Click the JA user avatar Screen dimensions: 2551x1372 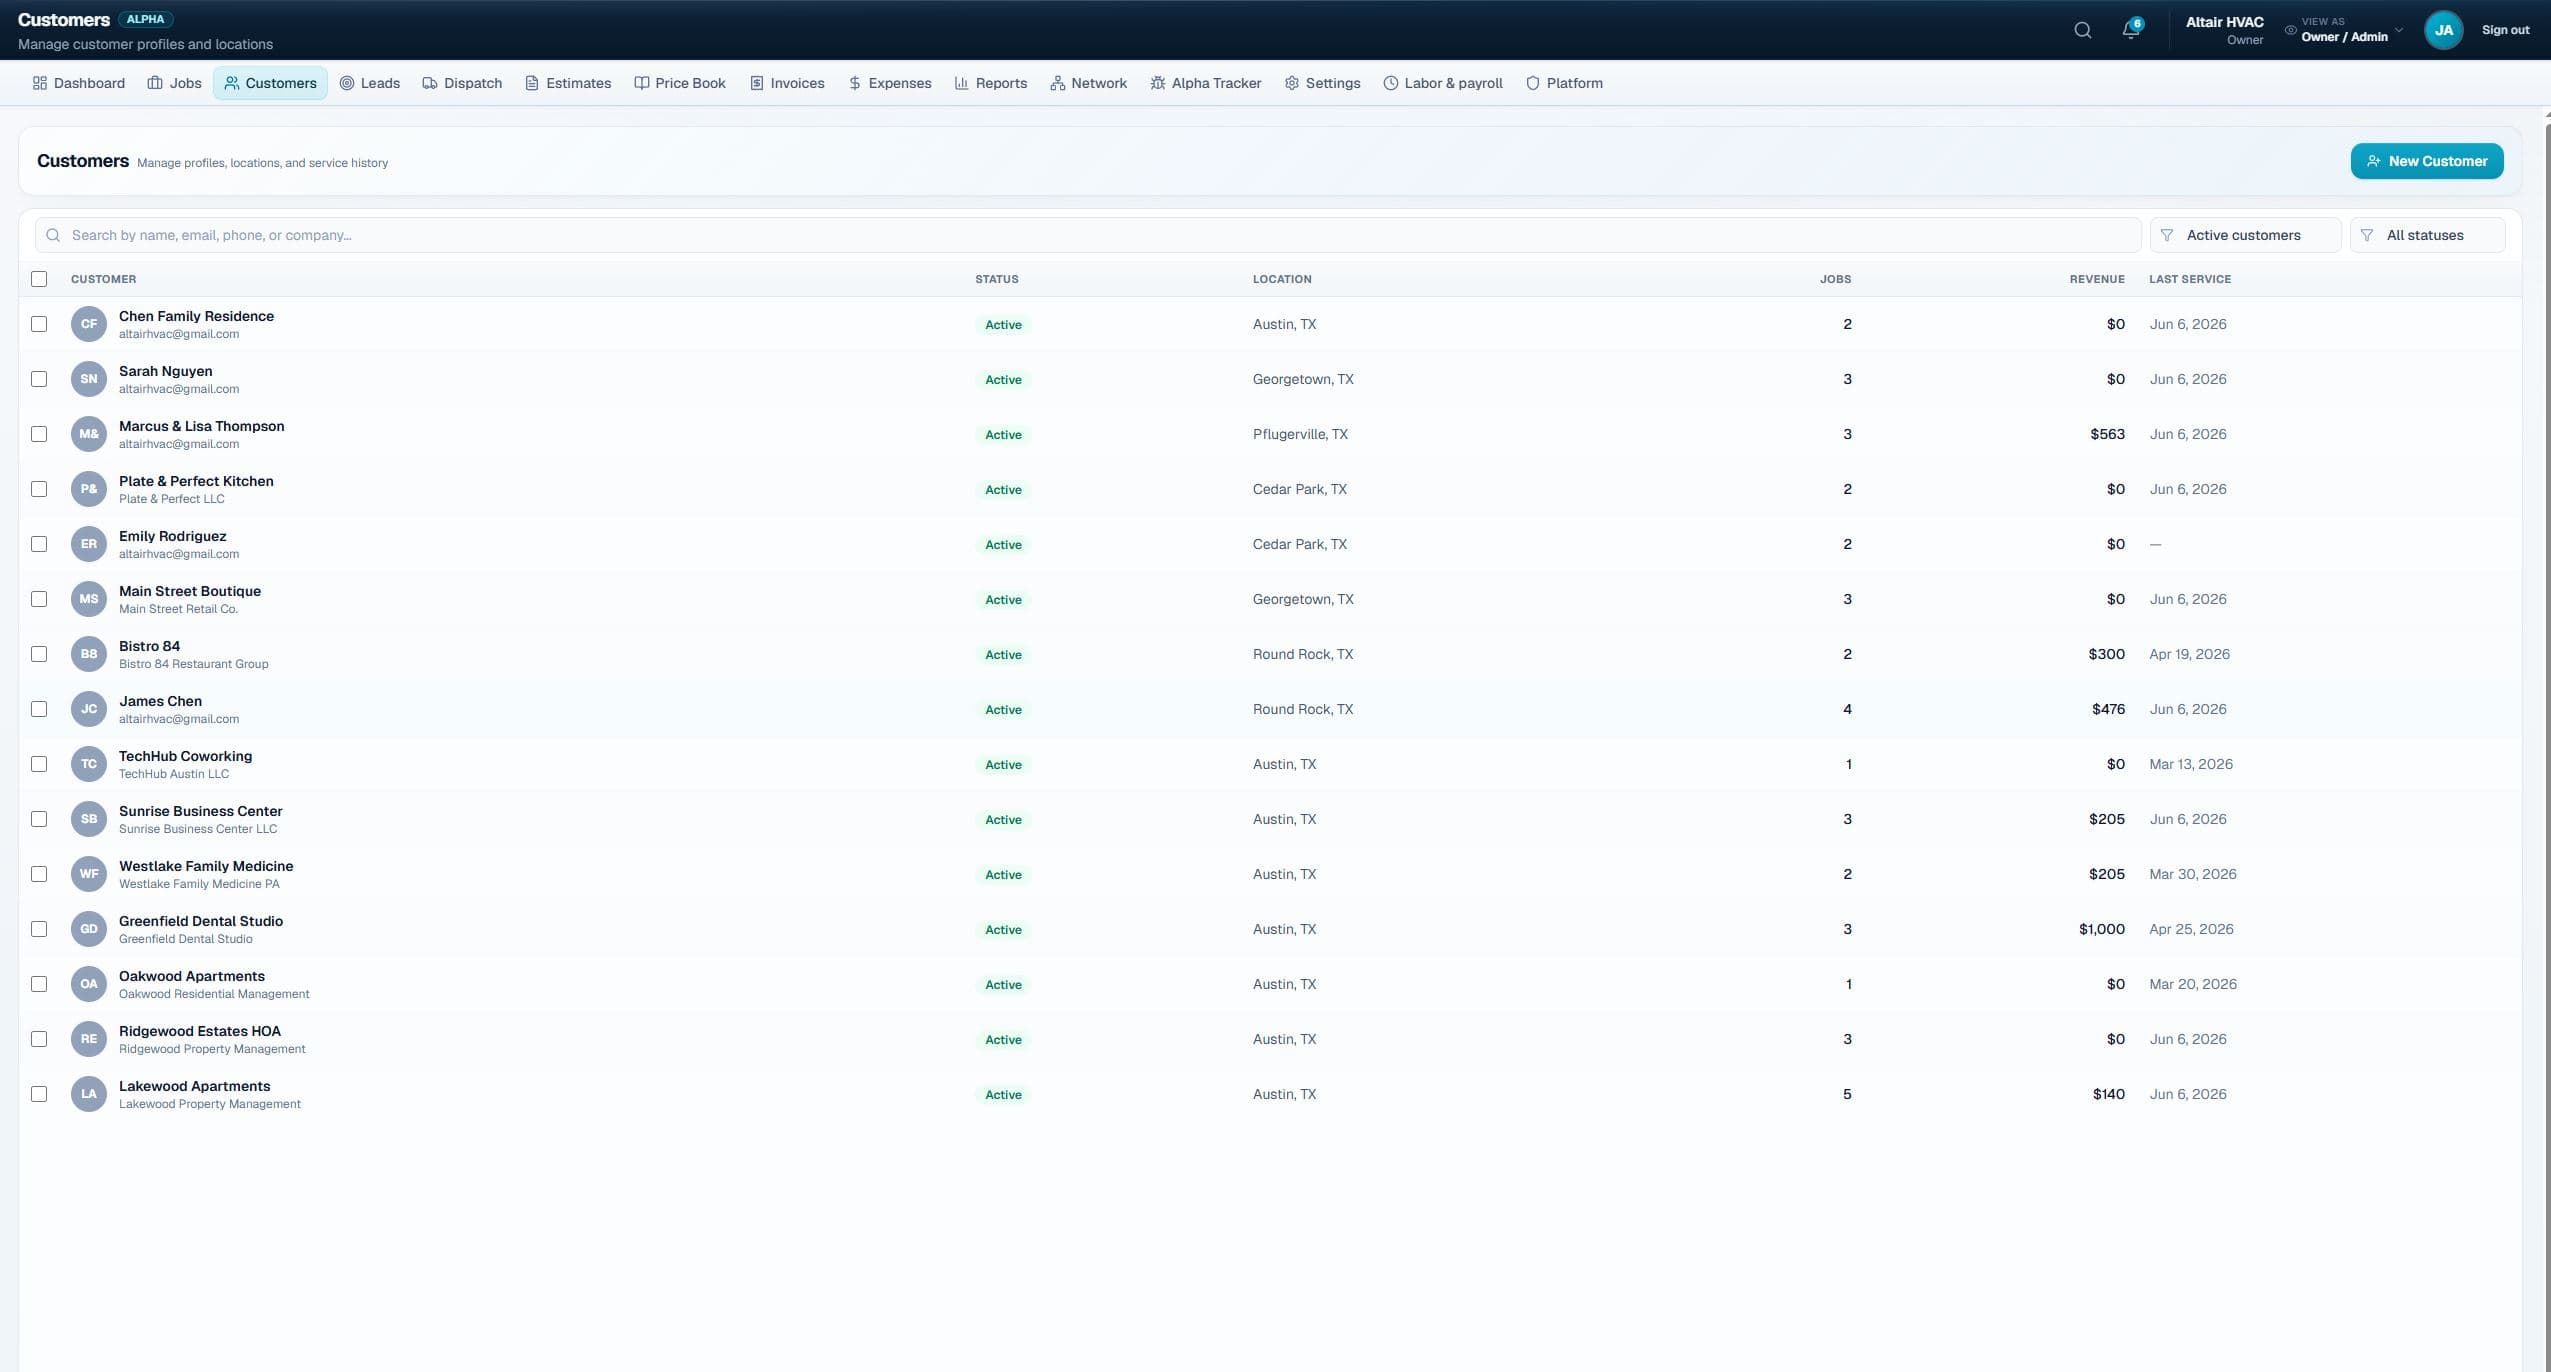2443,30
